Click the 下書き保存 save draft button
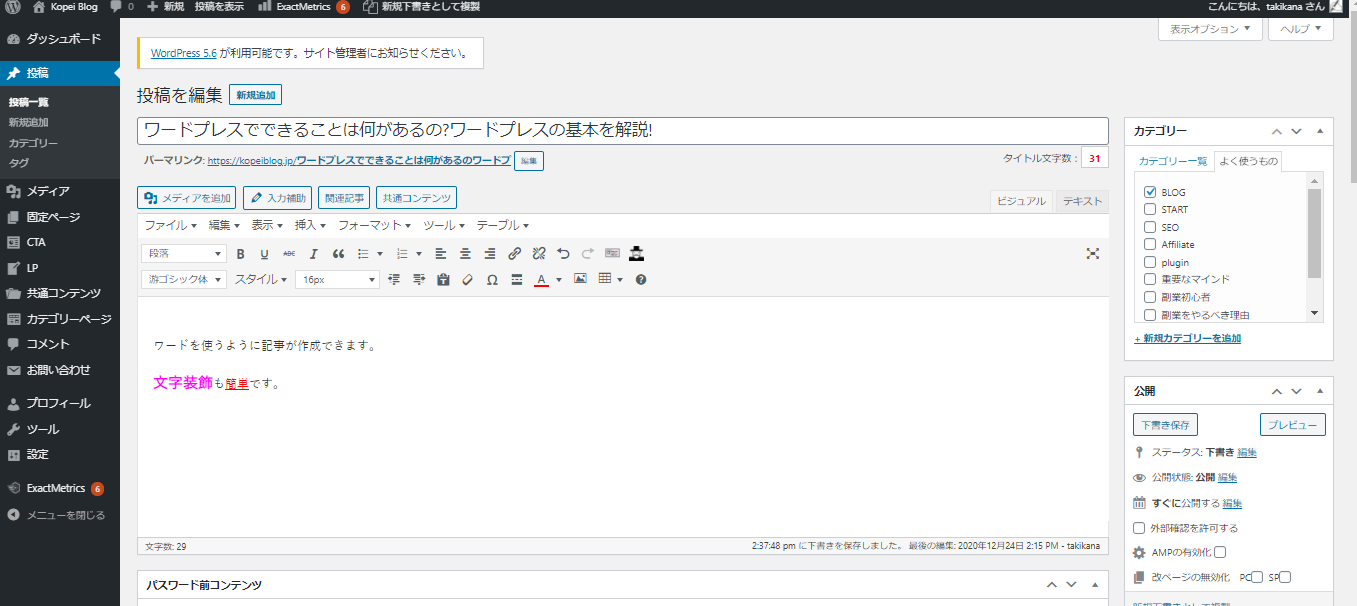 pos(1165,425)
